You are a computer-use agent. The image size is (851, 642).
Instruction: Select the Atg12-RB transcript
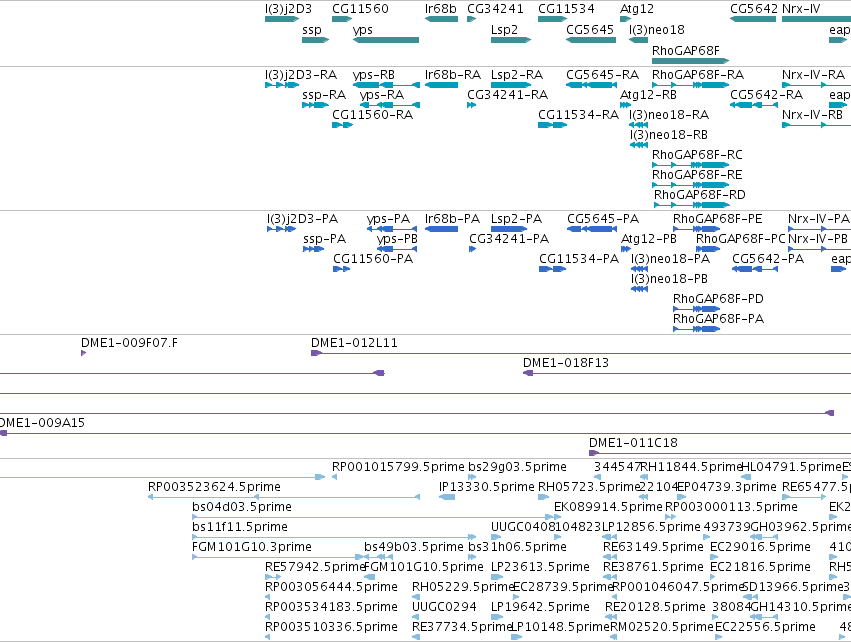click(625, 105)
